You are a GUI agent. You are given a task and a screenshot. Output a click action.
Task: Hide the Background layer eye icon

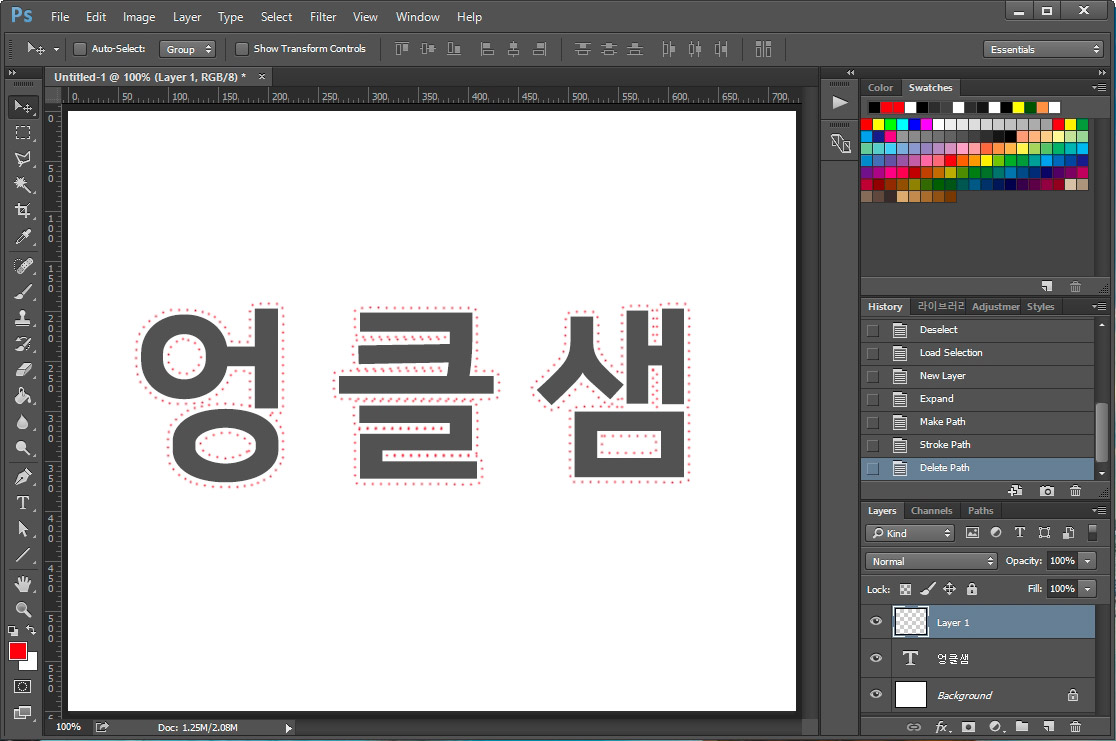click(x=876, y=694)
